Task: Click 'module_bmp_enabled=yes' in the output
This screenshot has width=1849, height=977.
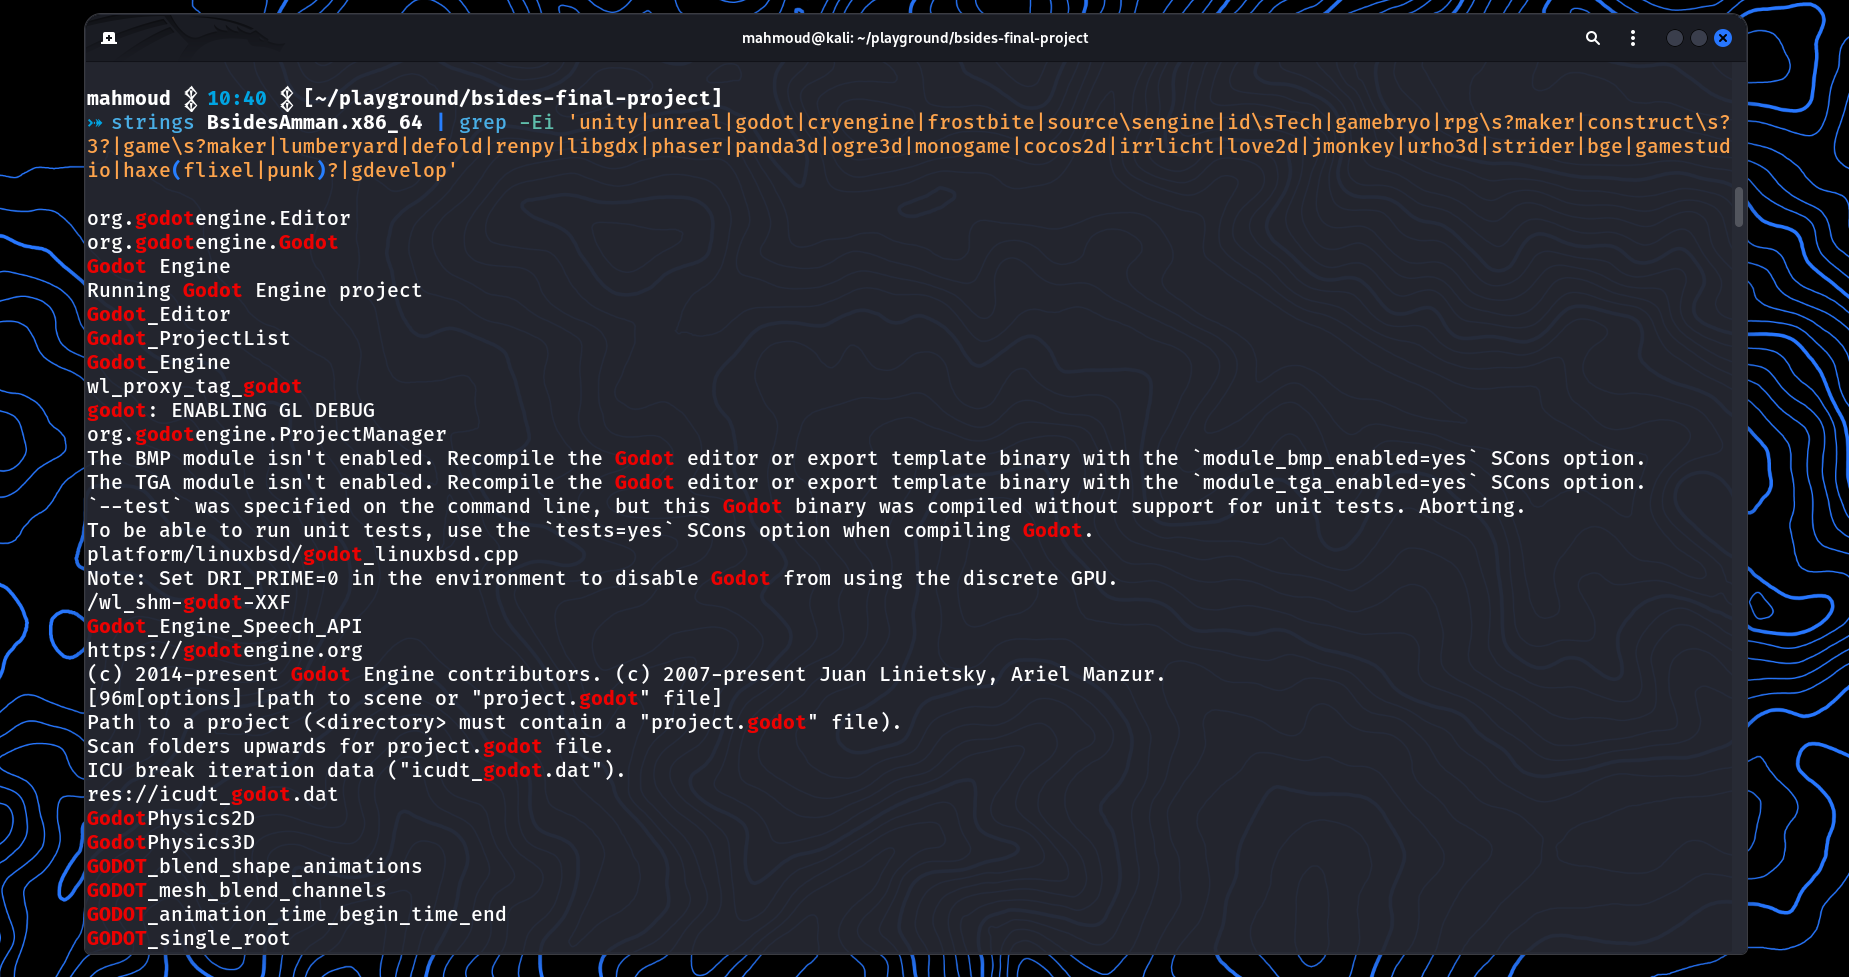Action: (x=1335, y=458)
